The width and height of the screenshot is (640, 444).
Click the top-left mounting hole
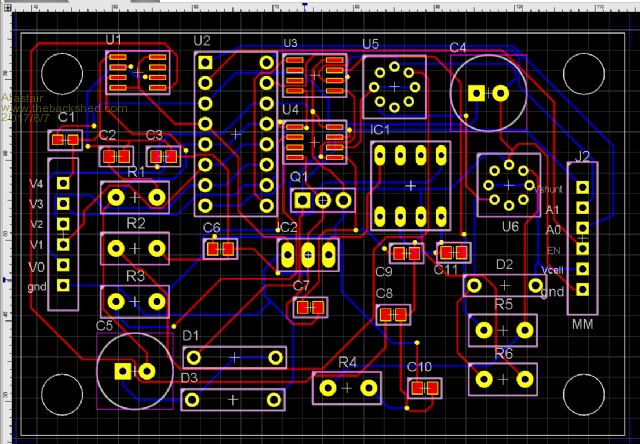click(x=62, y=72)
